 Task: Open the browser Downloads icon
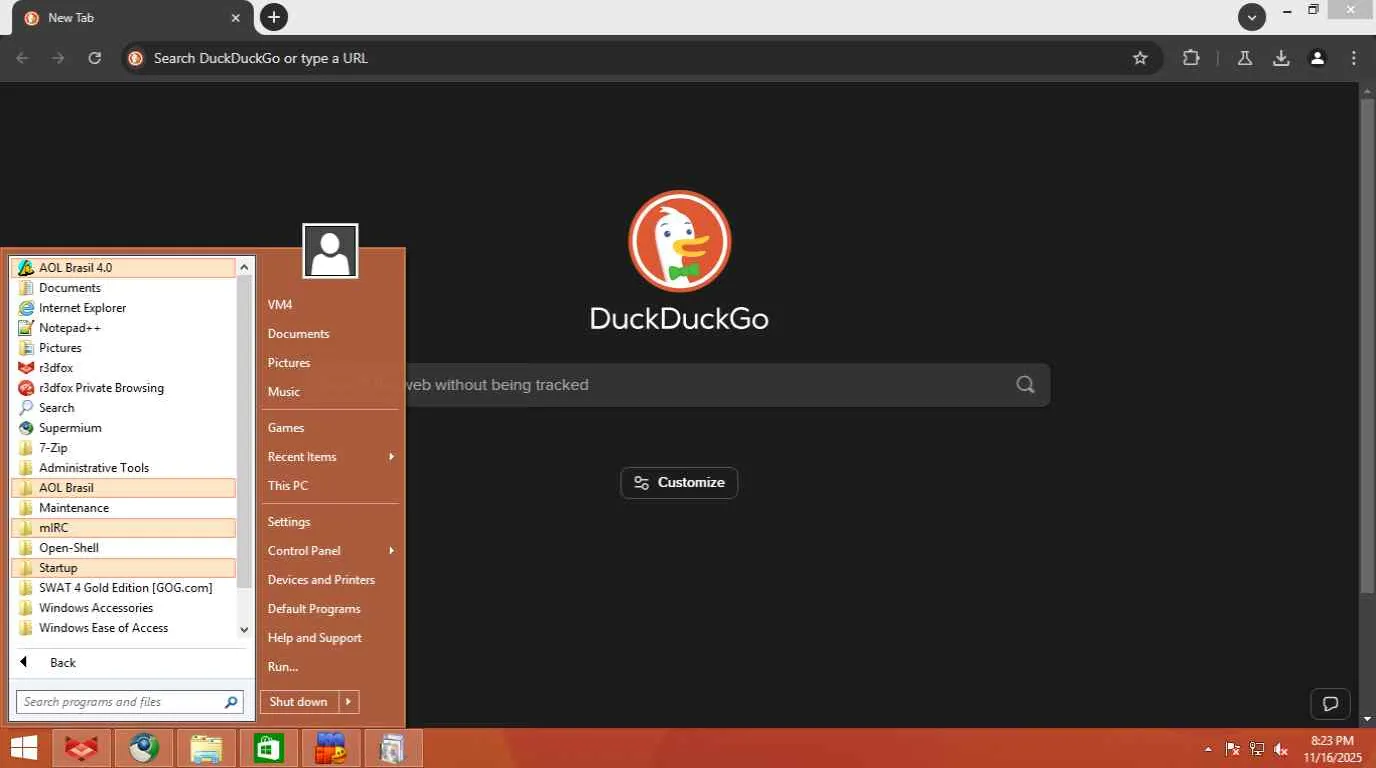point(1281,58)
